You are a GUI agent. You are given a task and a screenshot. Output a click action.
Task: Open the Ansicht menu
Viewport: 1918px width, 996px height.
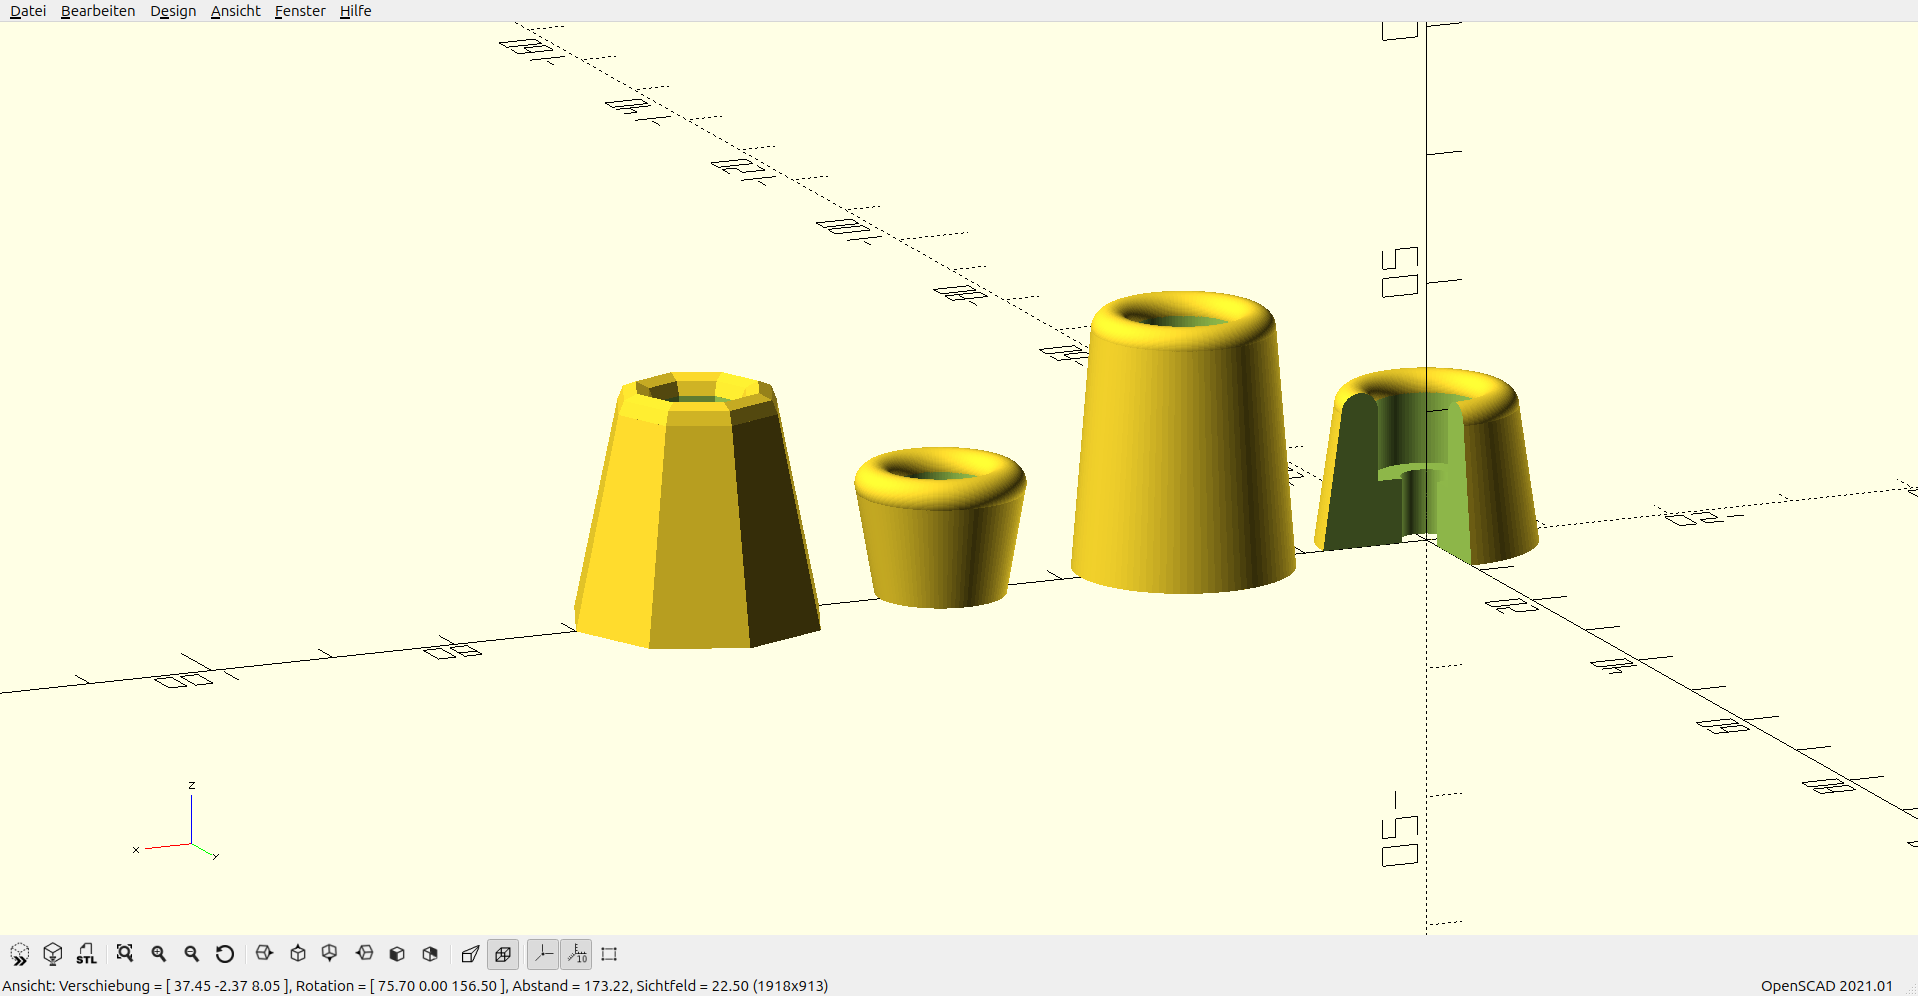click(x=235, y=11)
